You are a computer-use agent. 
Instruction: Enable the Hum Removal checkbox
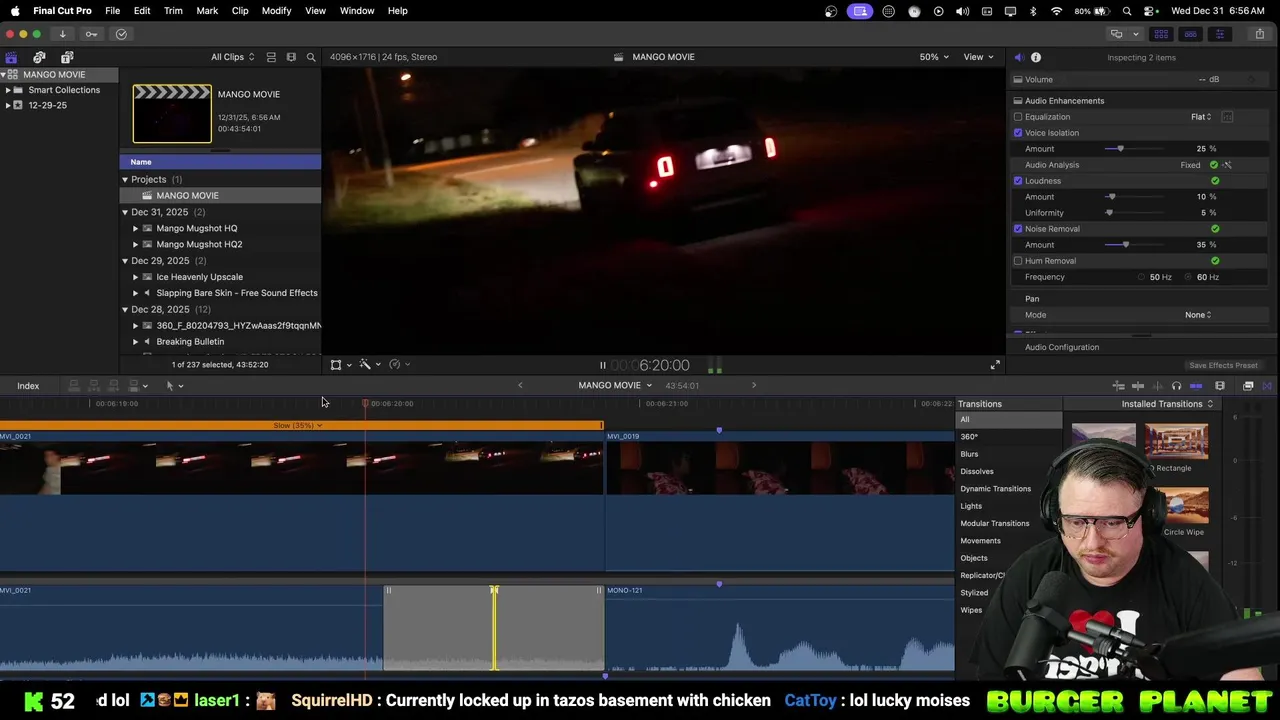(x=1018, y=261)
